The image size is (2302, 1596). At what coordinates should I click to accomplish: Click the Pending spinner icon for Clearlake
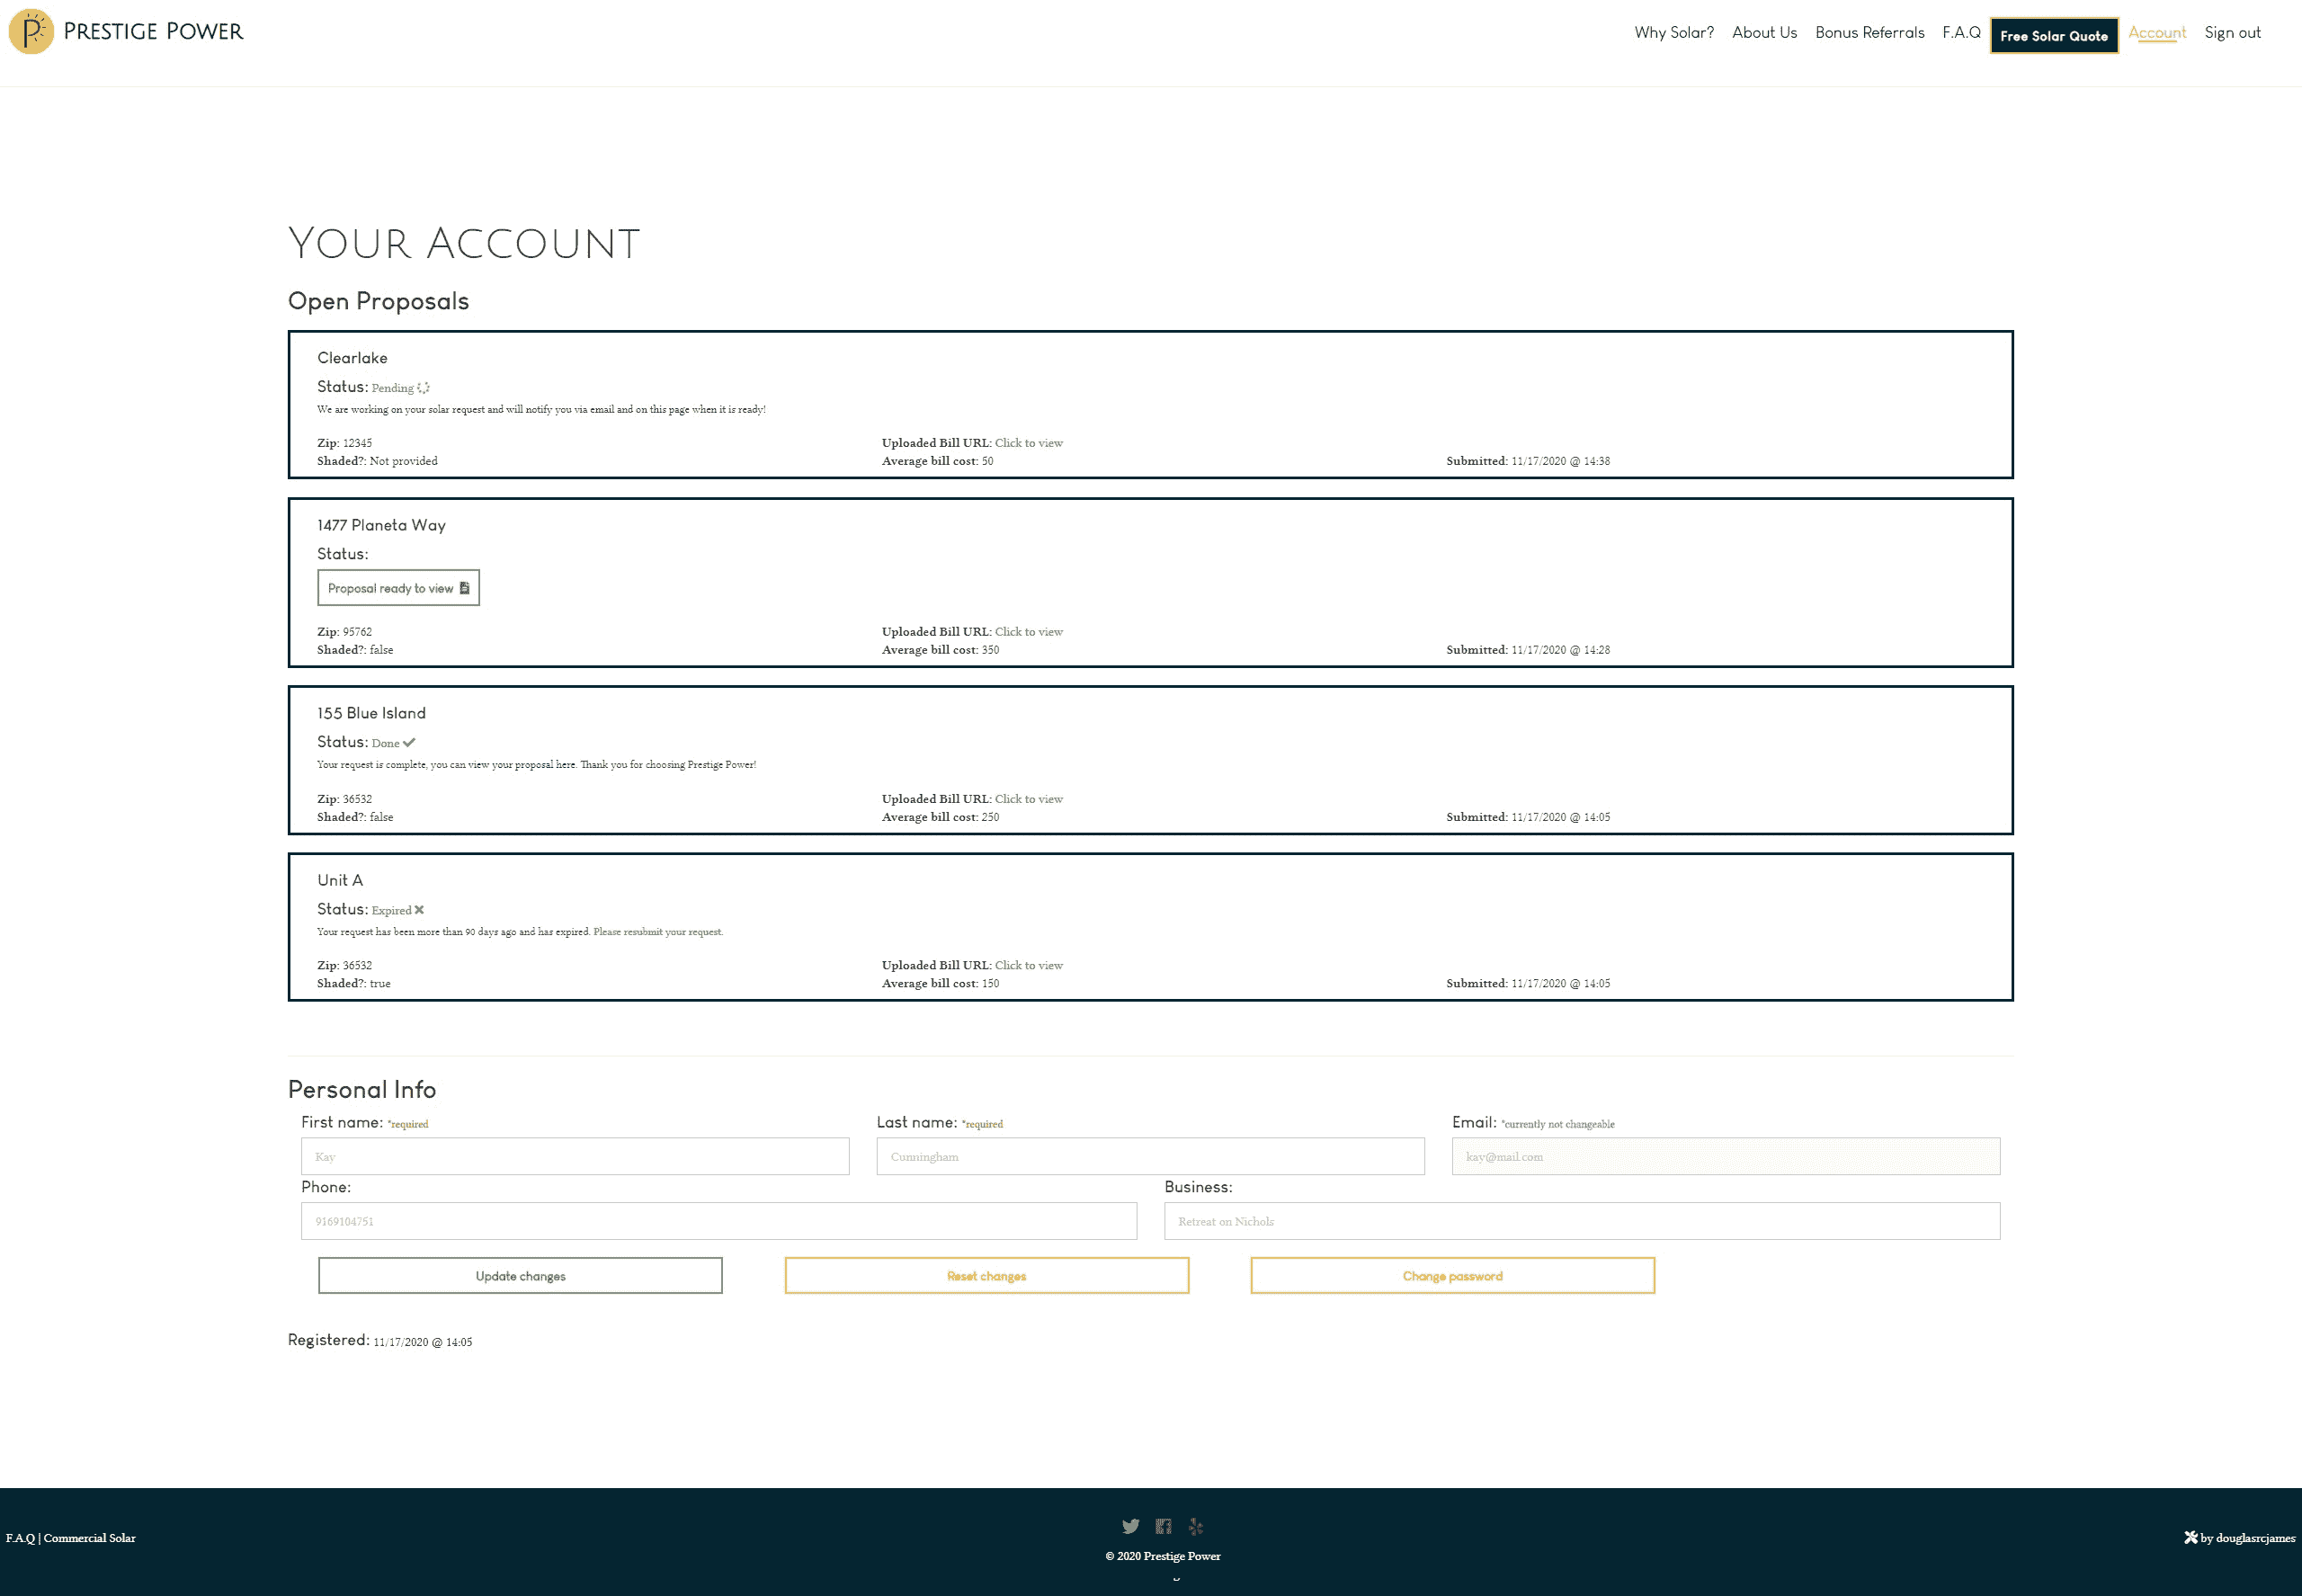click(x=423, y=388)
